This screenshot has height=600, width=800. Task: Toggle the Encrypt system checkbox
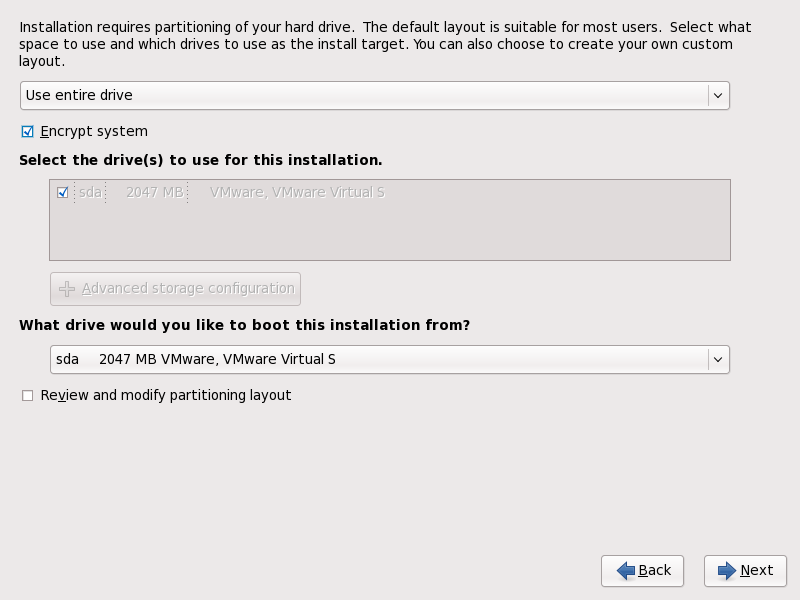click(x=28, y=131)
